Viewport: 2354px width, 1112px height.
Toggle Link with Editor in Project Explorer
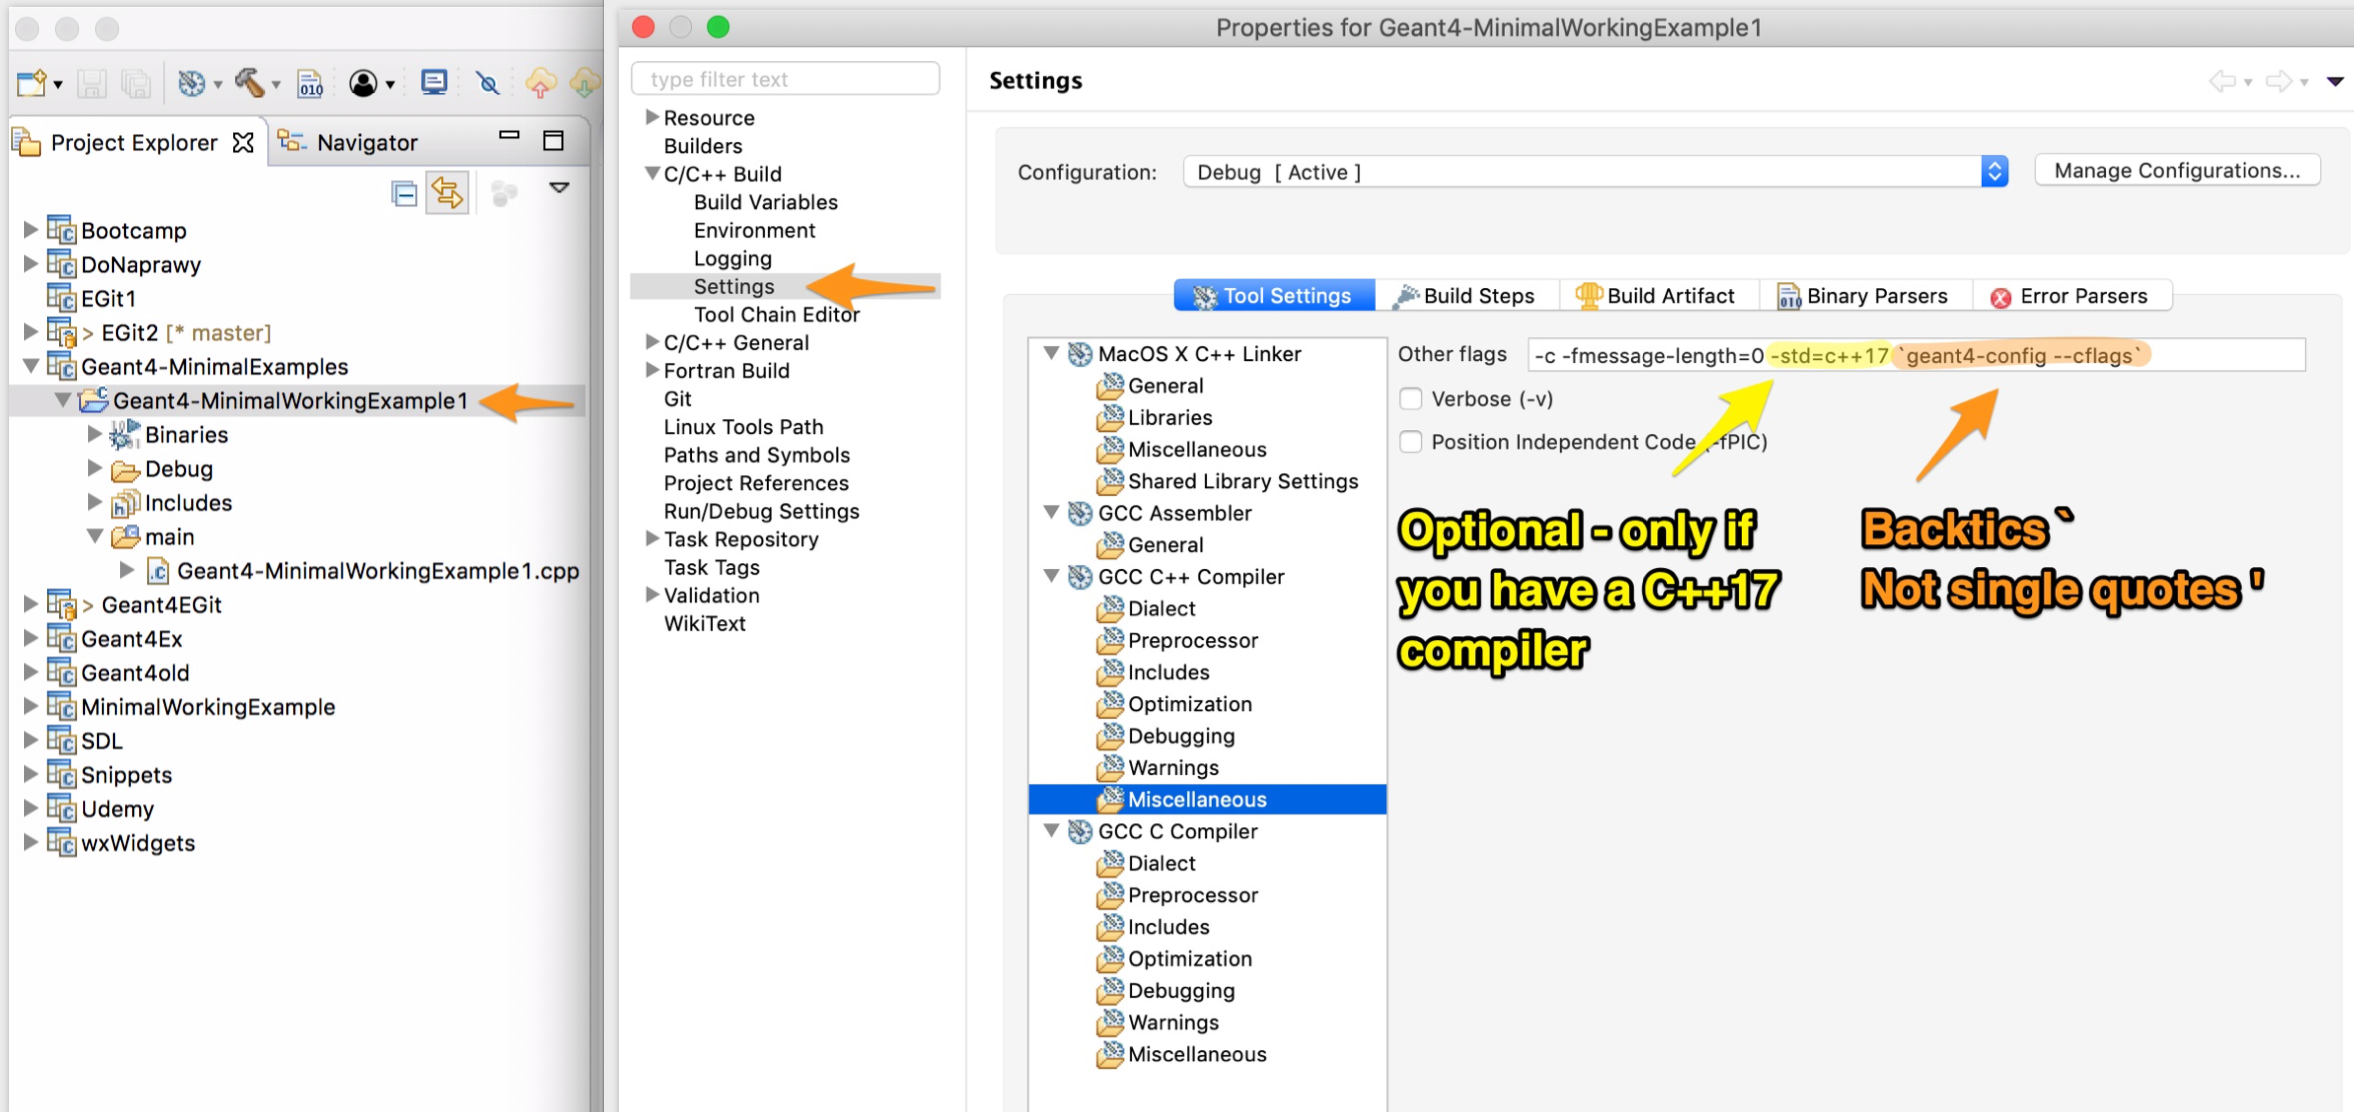(447, 192)
